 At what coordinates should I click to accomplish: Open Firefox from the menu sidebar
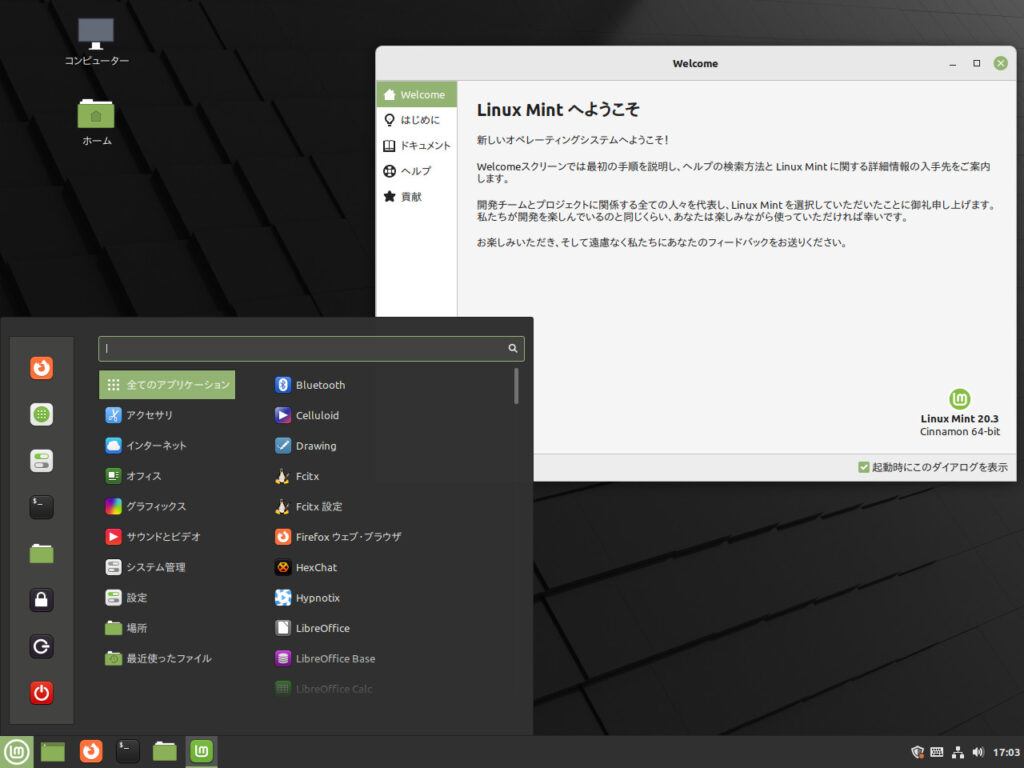pyautogui.click(x=40, y=368)
